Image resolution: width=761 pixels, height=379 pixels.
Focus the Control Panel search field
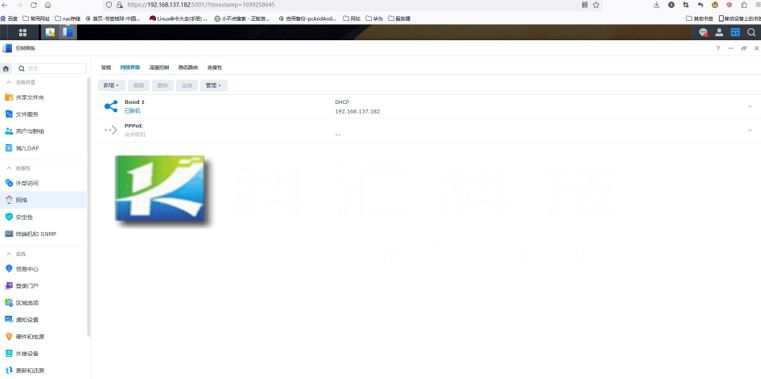click(50, 68)
